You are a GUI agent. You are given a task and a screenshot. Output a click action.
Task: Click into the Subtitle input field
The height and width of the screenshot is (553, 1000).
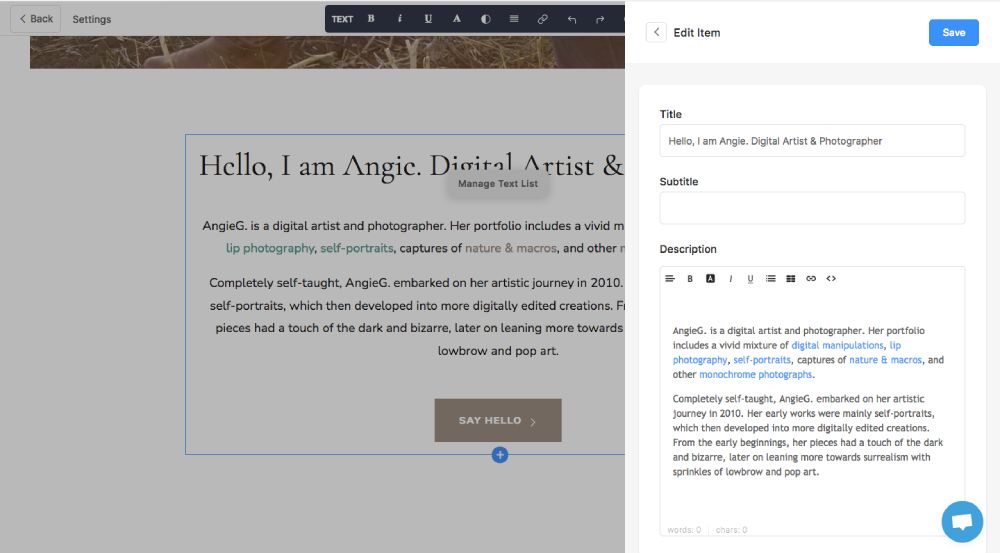click(812, 208)
